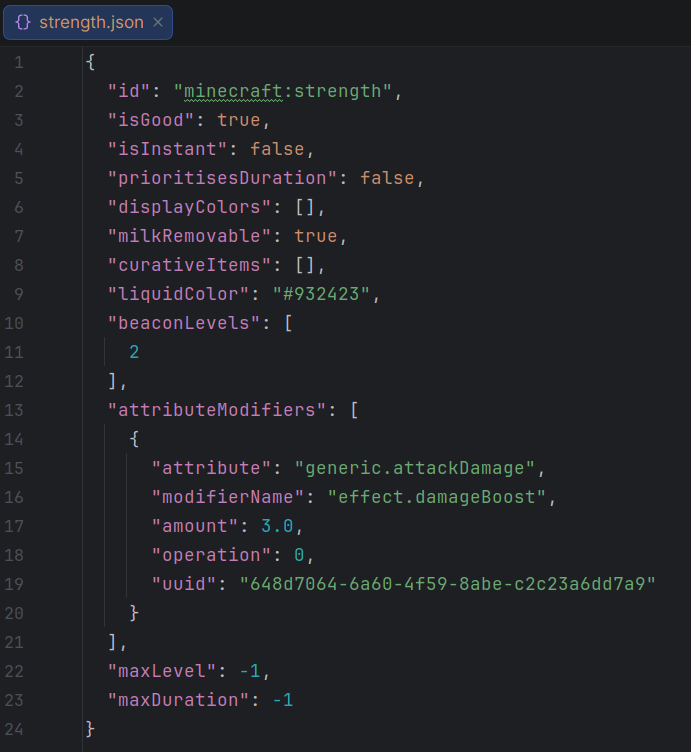
Task: Click the true value after milkRemovable
Action: point(316,236)
